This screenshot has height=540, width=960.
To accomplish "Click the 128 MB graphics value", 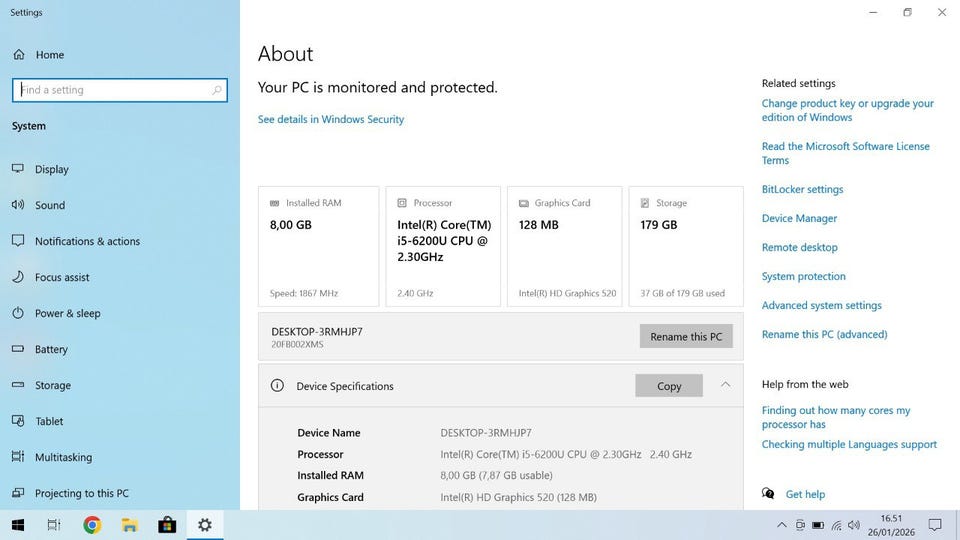I will pyautogui.click(x=539, y=225).
